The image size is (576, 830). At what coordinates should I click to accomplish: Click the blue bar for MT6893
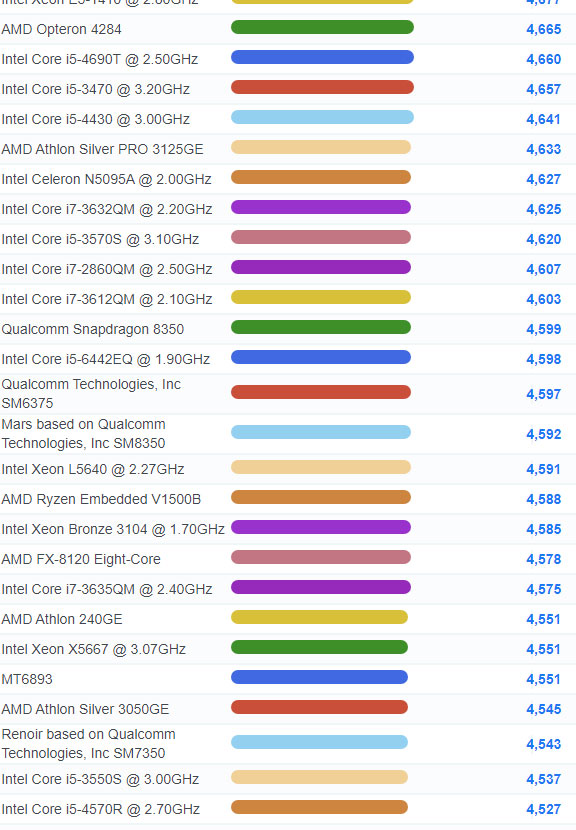coord(319,677)
